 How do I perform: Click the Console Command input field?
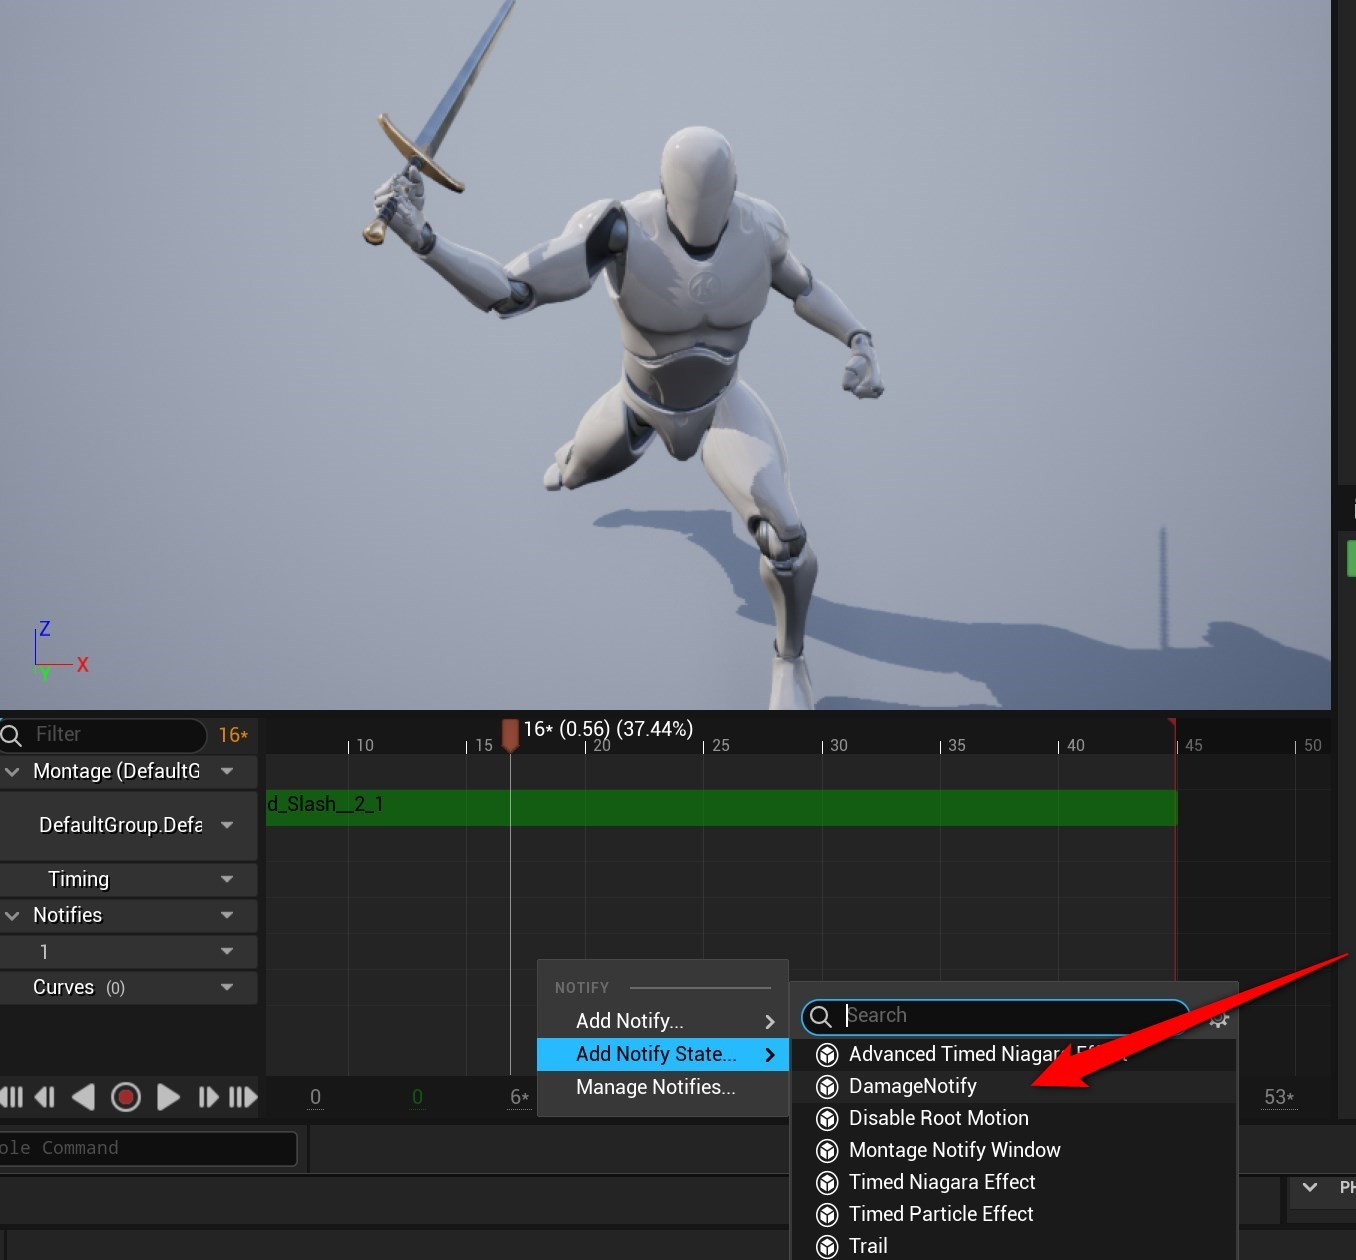click(x=150, y=1148)
